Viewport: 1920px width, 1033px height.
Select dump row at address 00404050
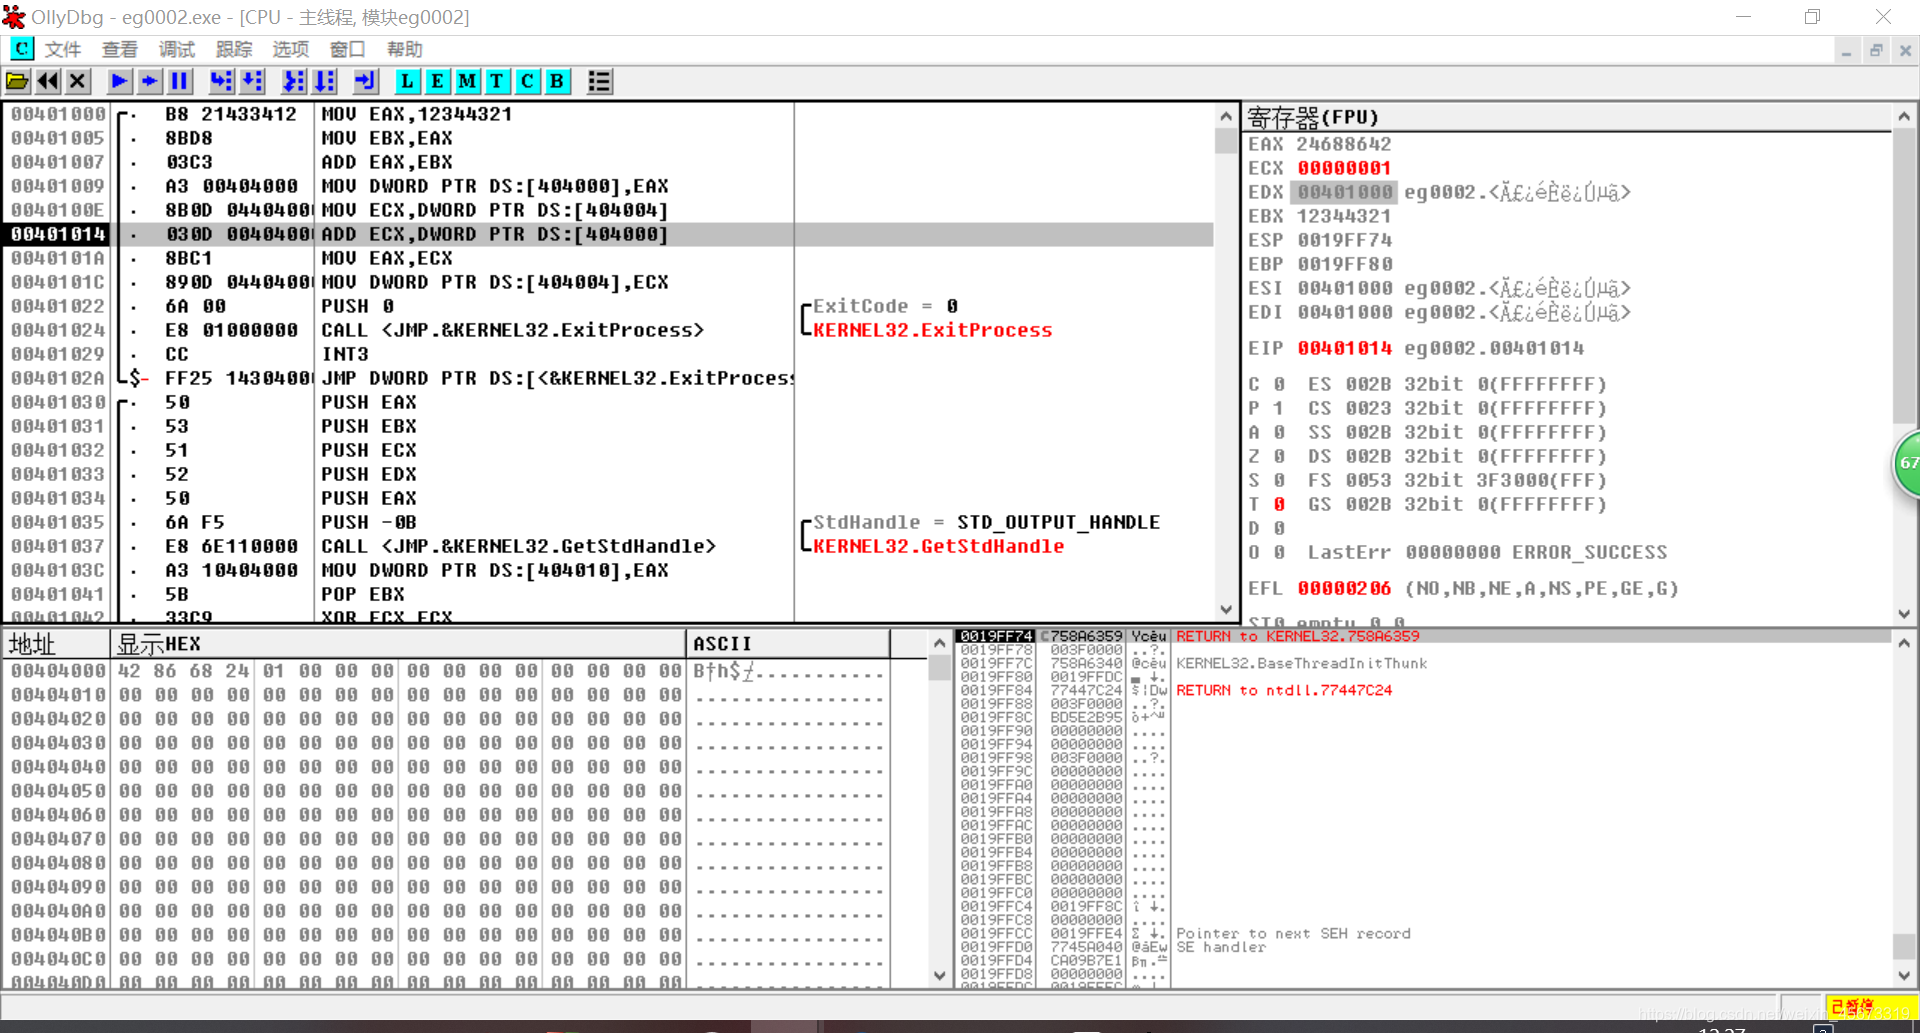point(445,791)
